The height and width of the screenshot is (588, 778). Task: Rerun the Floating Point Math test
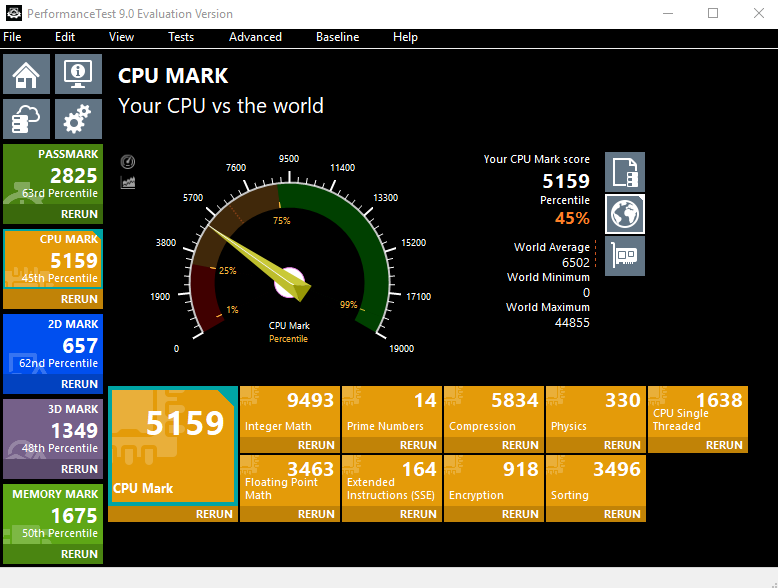[290, 514]
